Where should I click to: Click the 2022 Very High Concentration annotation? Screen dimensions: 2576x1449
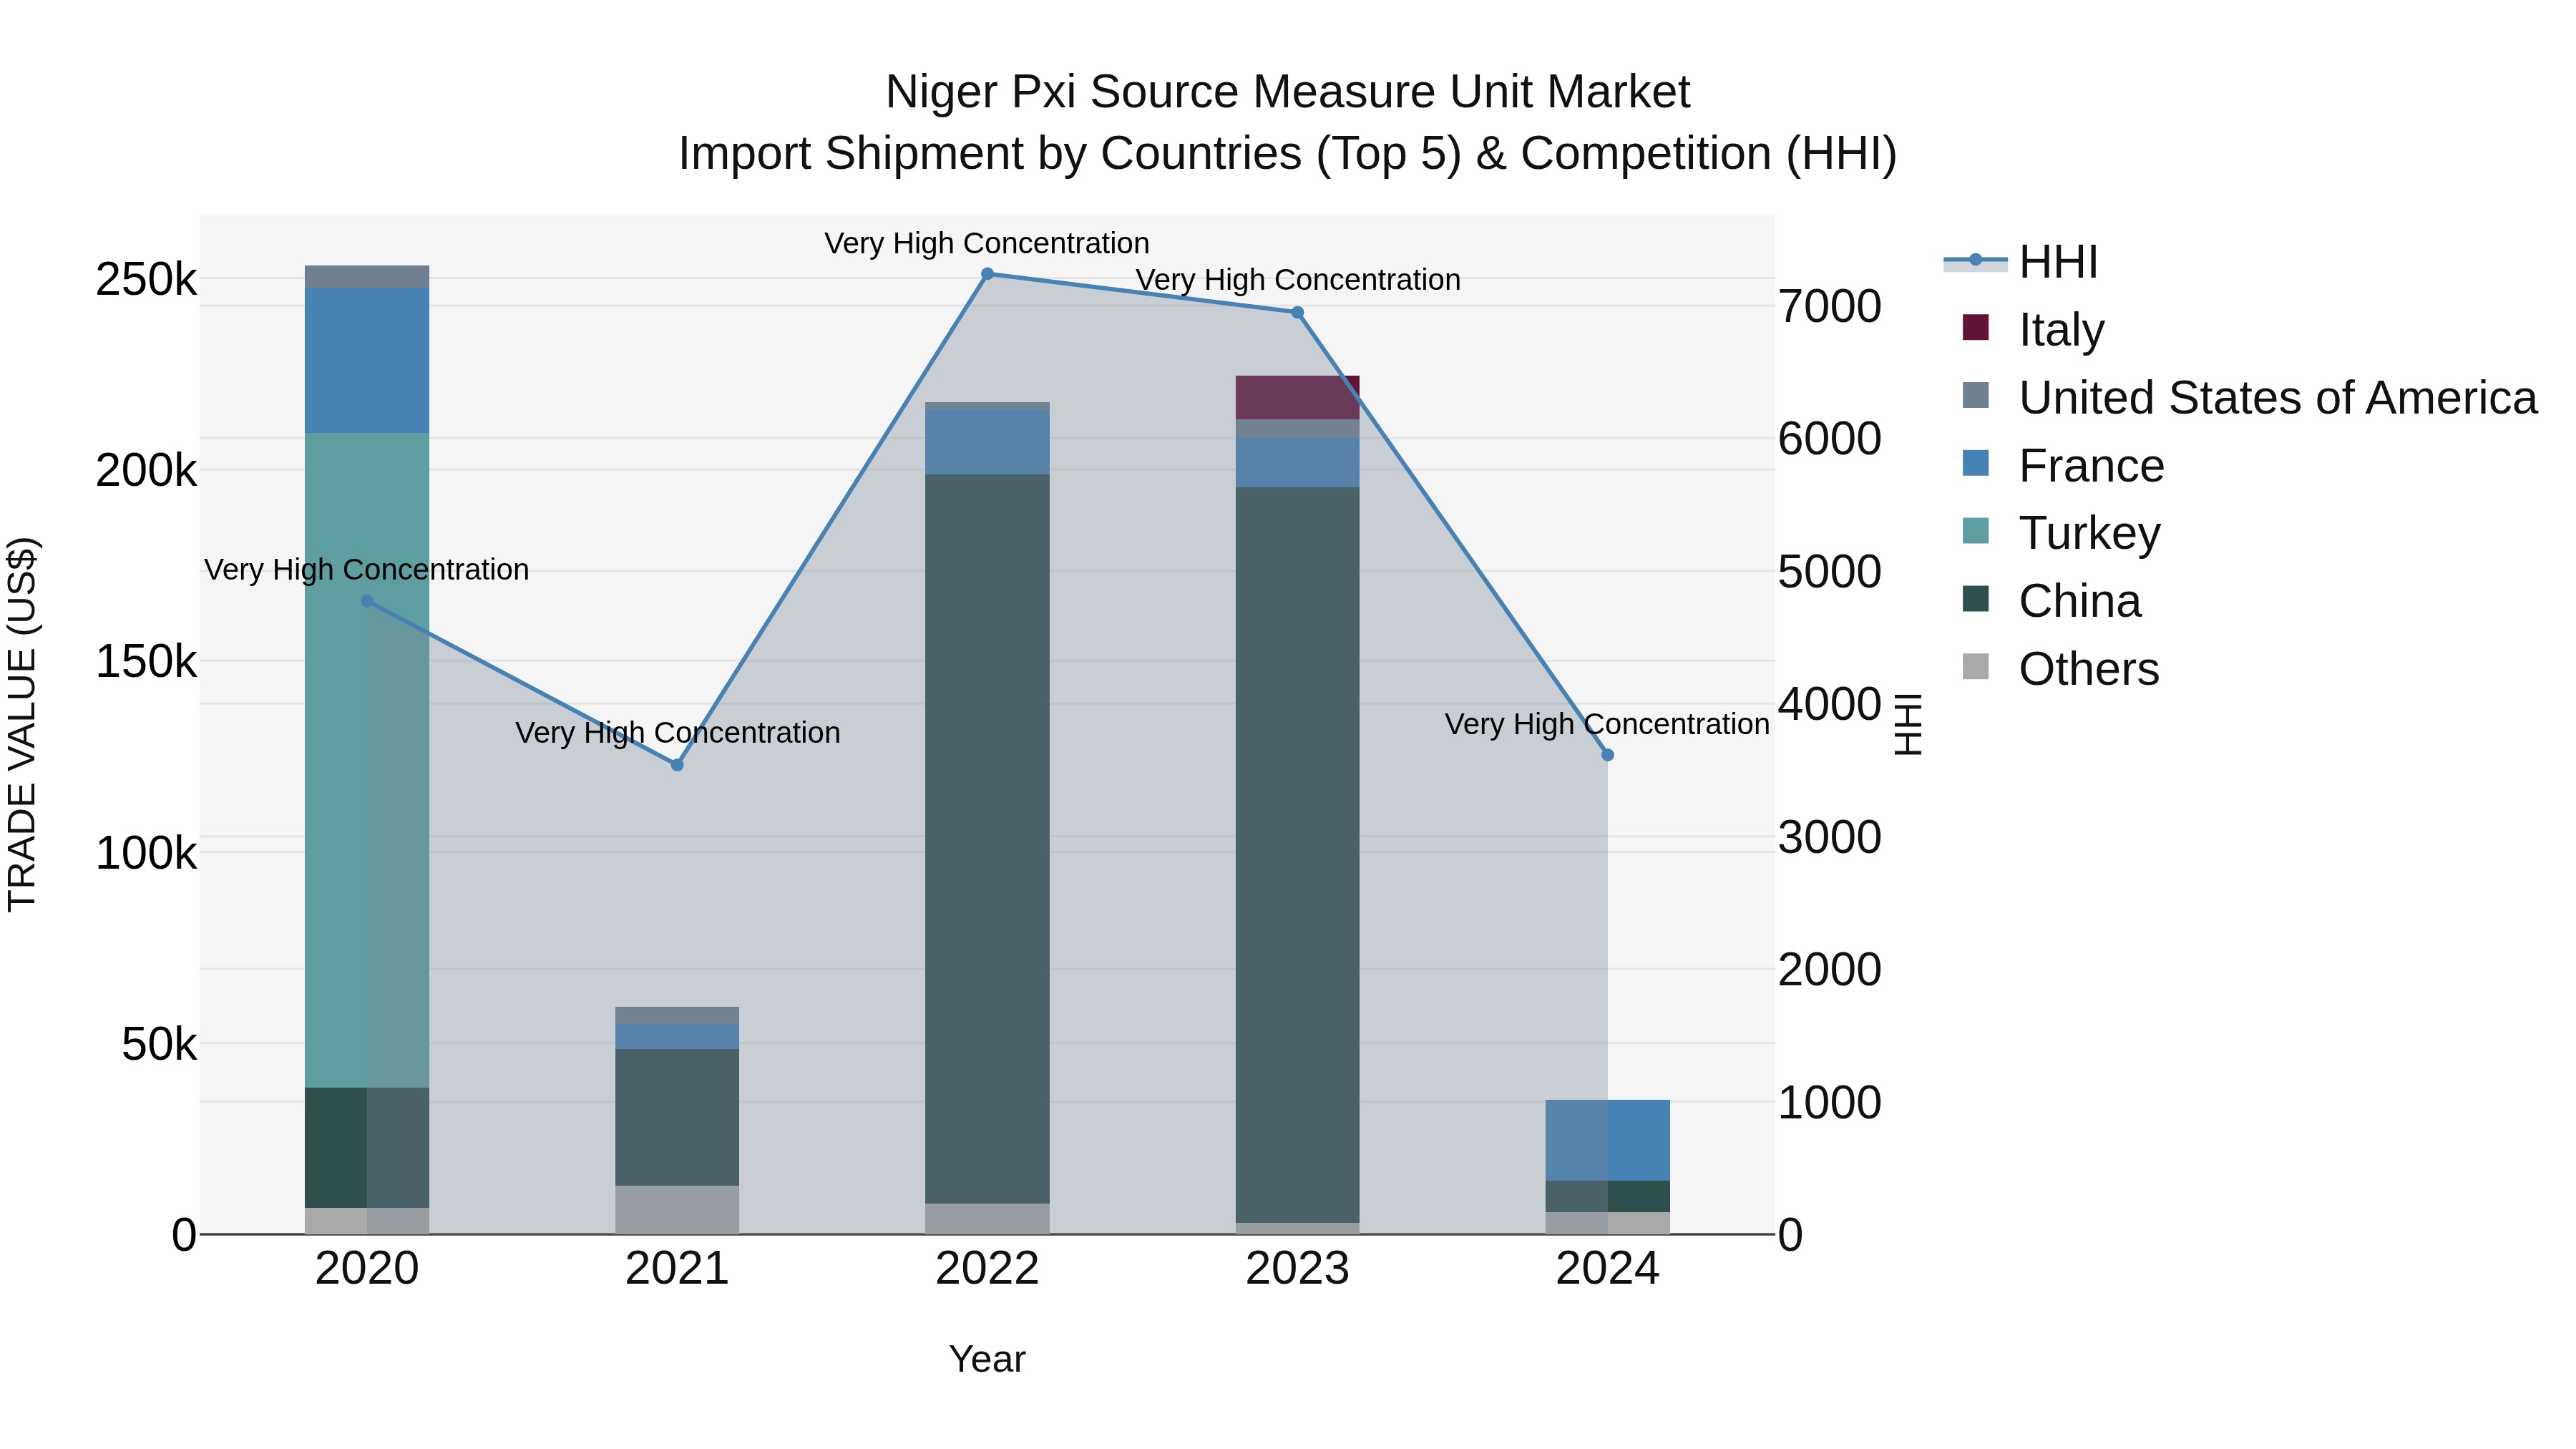(987, 243)
